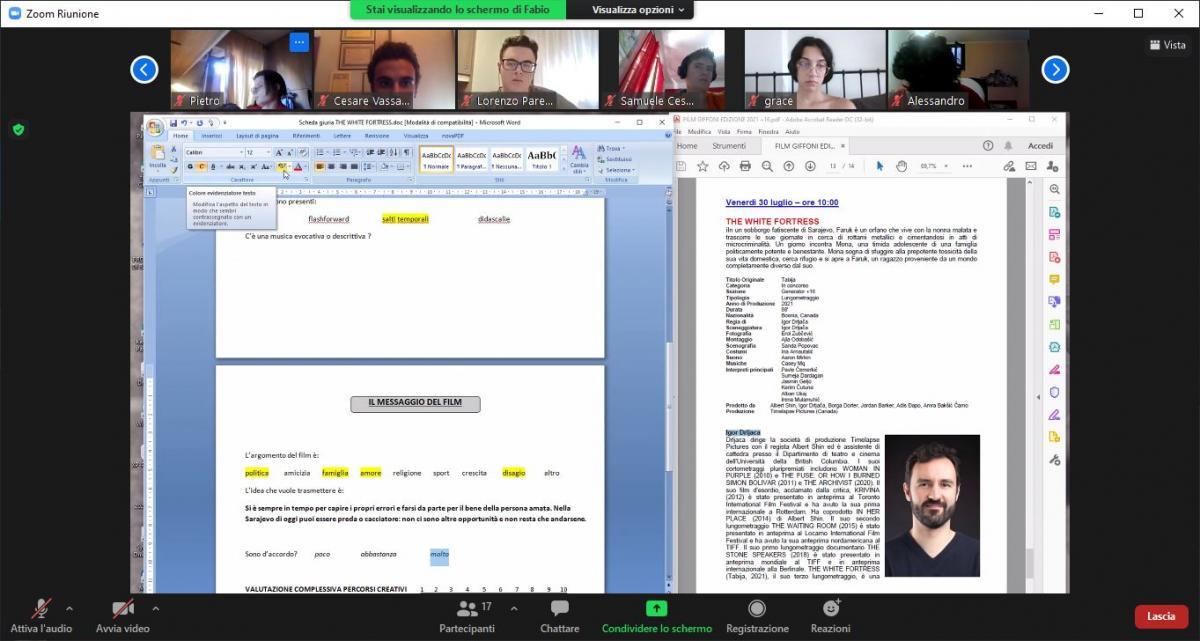Show next participants with right arrow
This screenshot has width=1200, height=641.
1055,69
